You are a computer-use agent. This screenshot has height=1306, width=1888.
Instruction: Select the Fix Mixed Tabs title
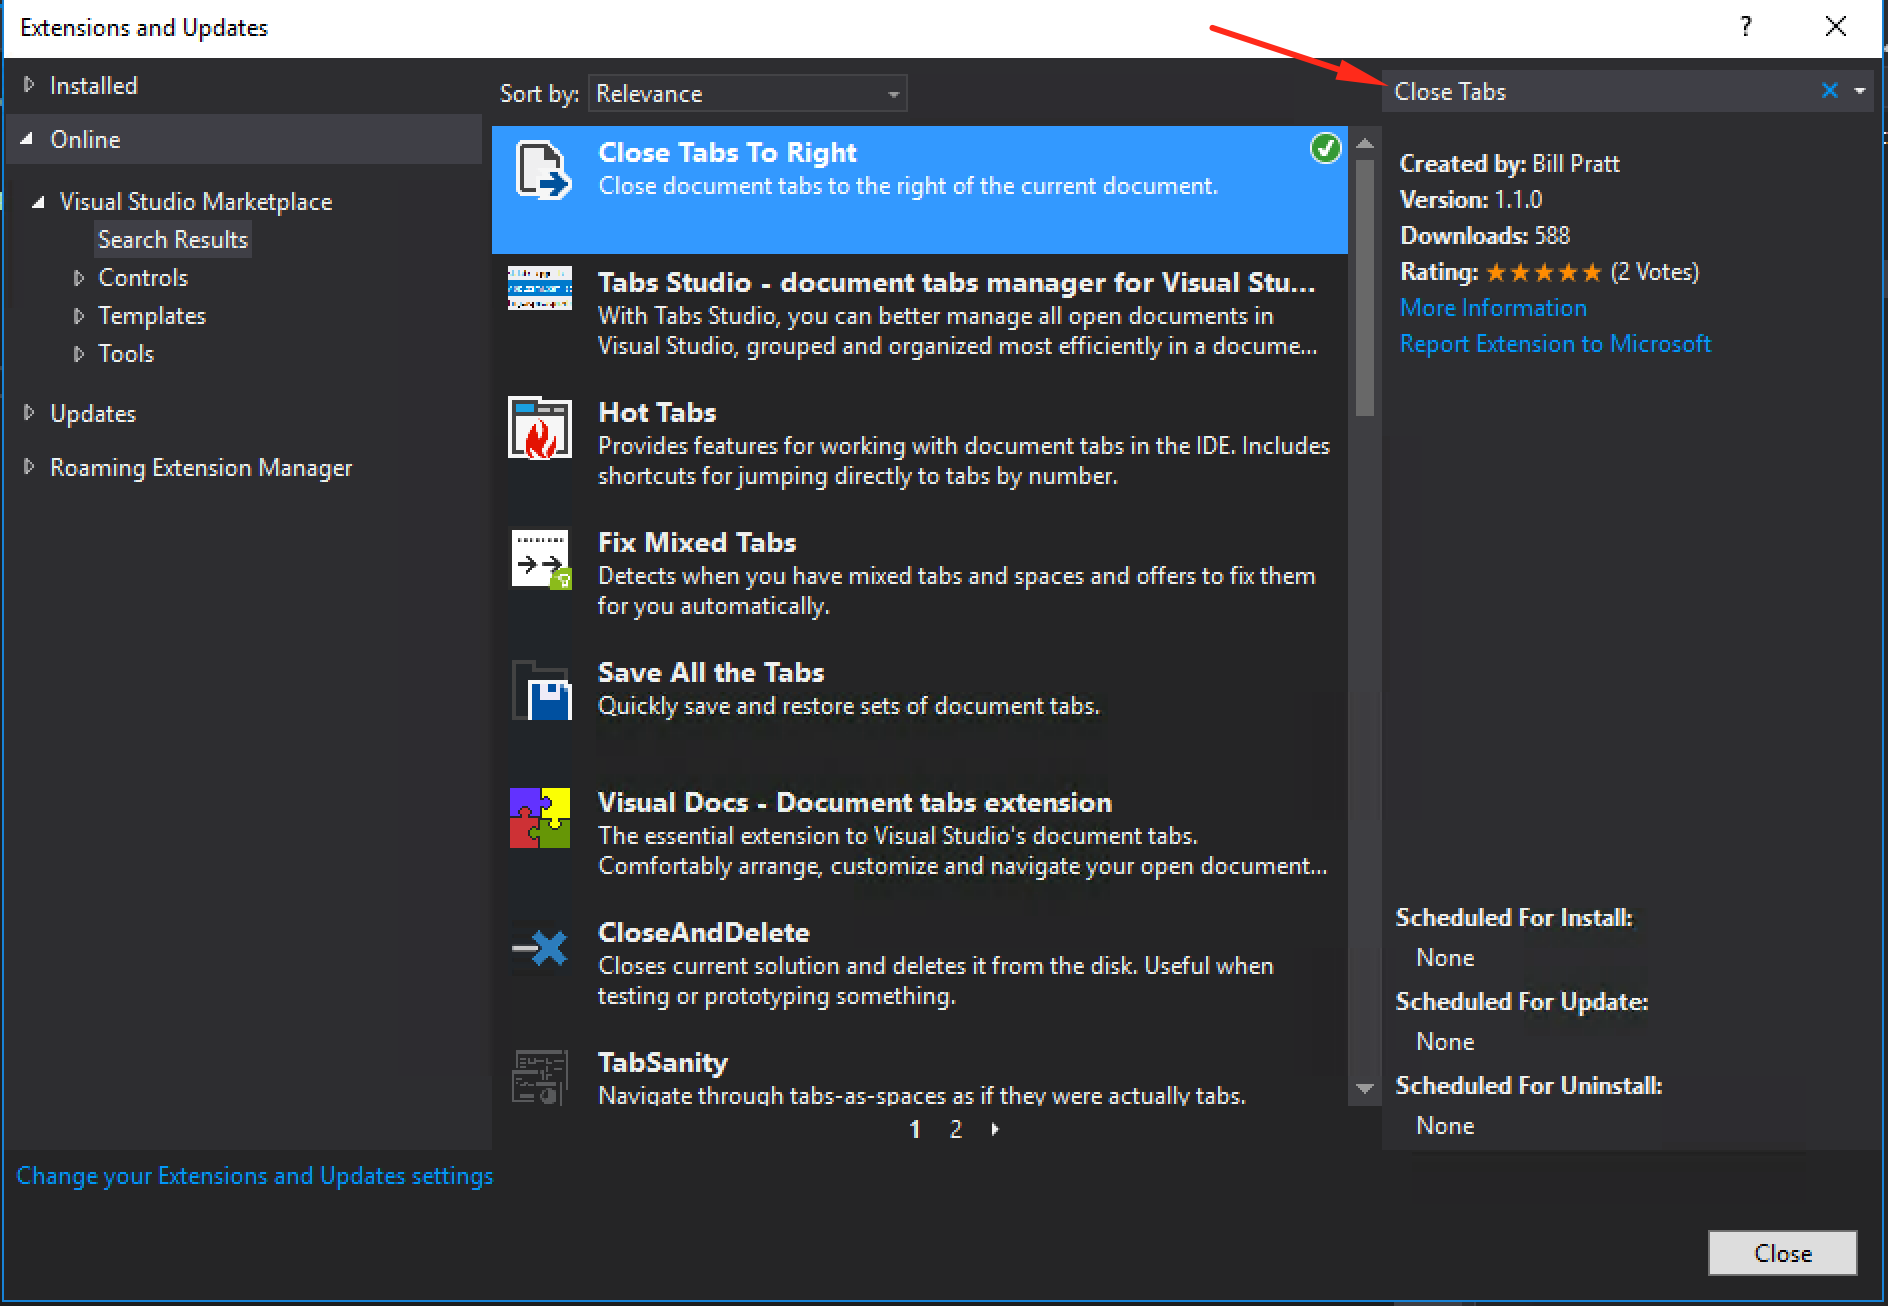tap(697, 542)
